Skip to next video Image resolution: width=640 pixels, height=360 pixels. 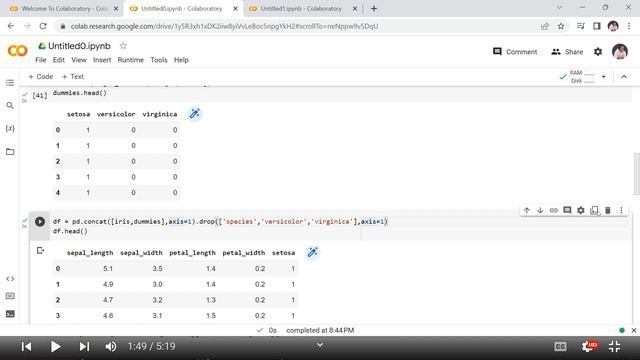click(x=84, y=347)
